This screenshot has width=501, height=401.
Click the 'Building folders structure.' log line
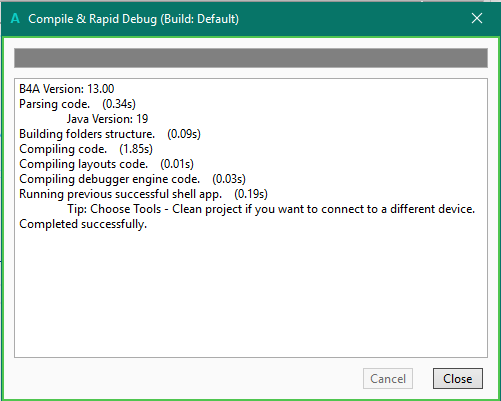[87, 134]
